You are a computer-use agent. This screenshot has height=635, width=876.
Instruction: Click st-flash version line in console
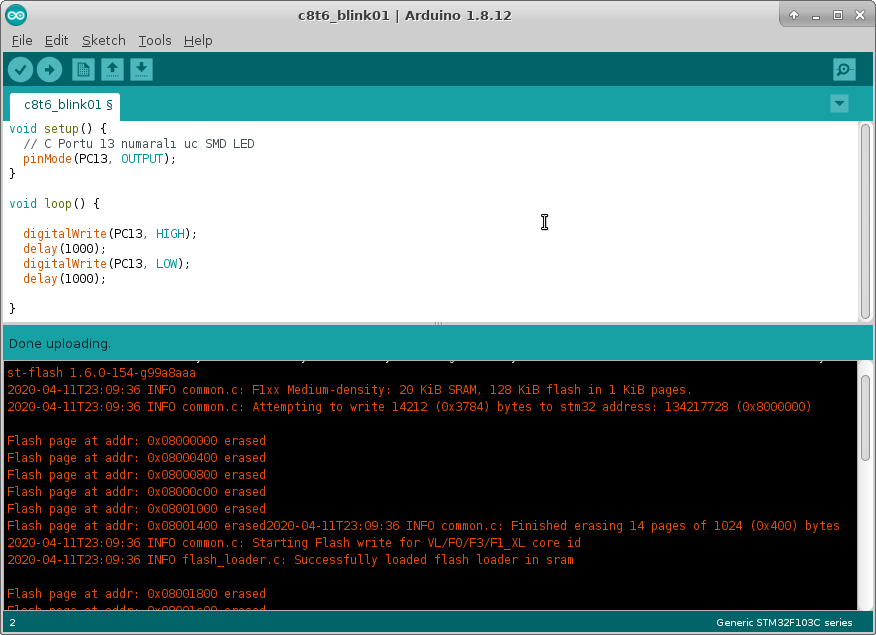(x=101, y=373)
